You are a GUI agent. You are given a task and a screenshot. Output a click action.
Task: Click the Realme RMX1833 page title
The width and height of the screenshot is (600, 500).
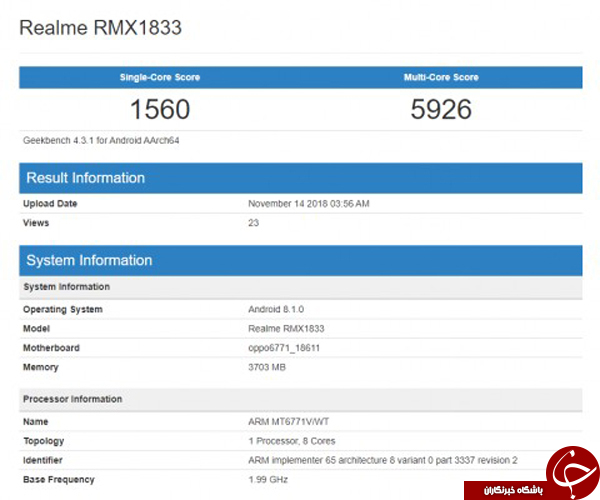[100, 28]
